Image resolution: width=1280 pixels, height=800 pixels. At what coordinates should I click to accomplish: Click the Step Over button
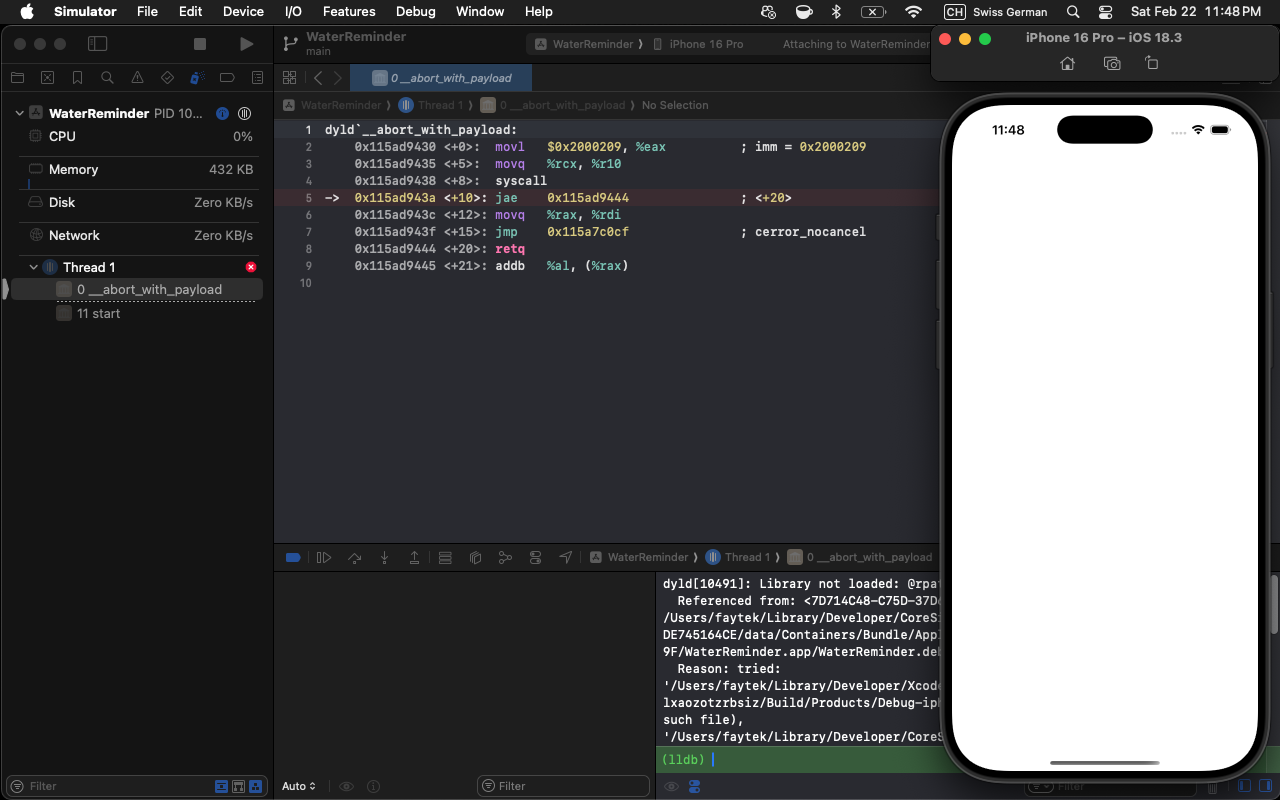(354, 557)
